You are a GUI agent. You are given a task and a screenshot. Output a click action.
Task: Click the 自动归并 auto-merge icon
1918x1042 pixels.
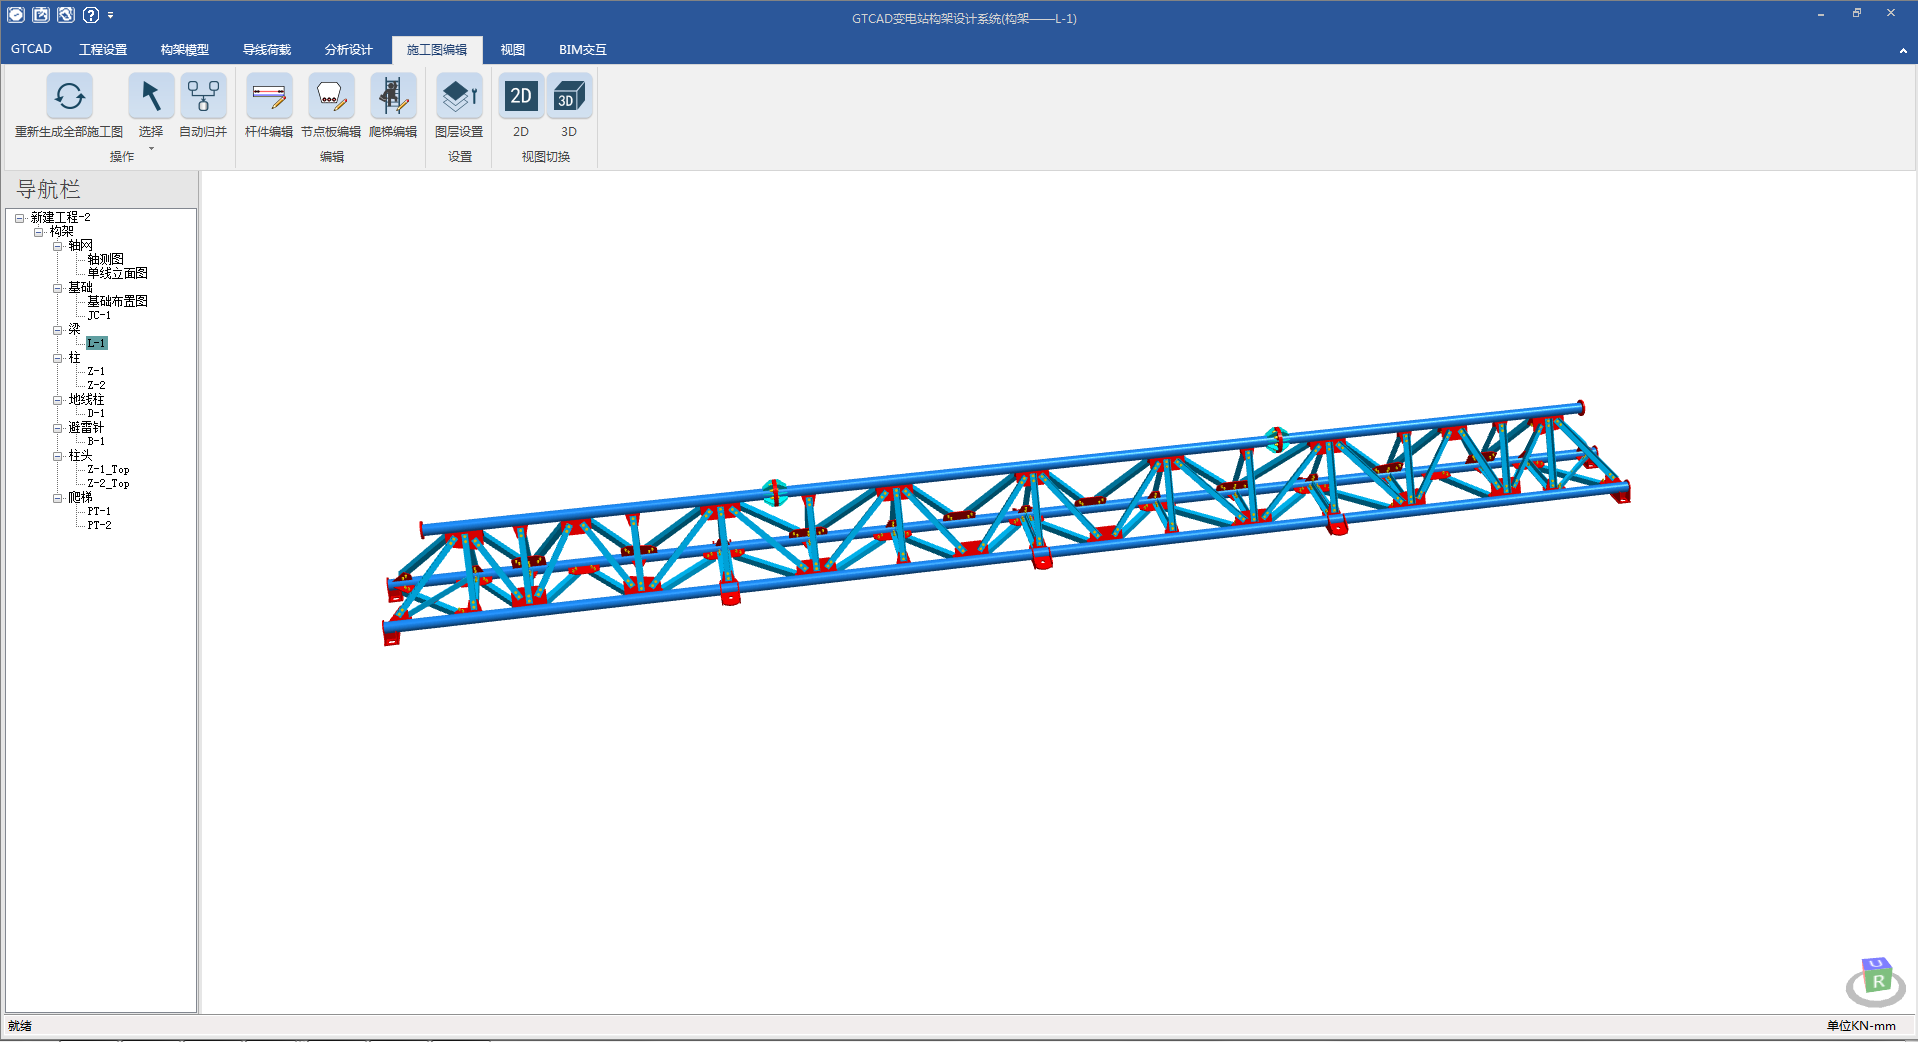[x=203, y=97]
